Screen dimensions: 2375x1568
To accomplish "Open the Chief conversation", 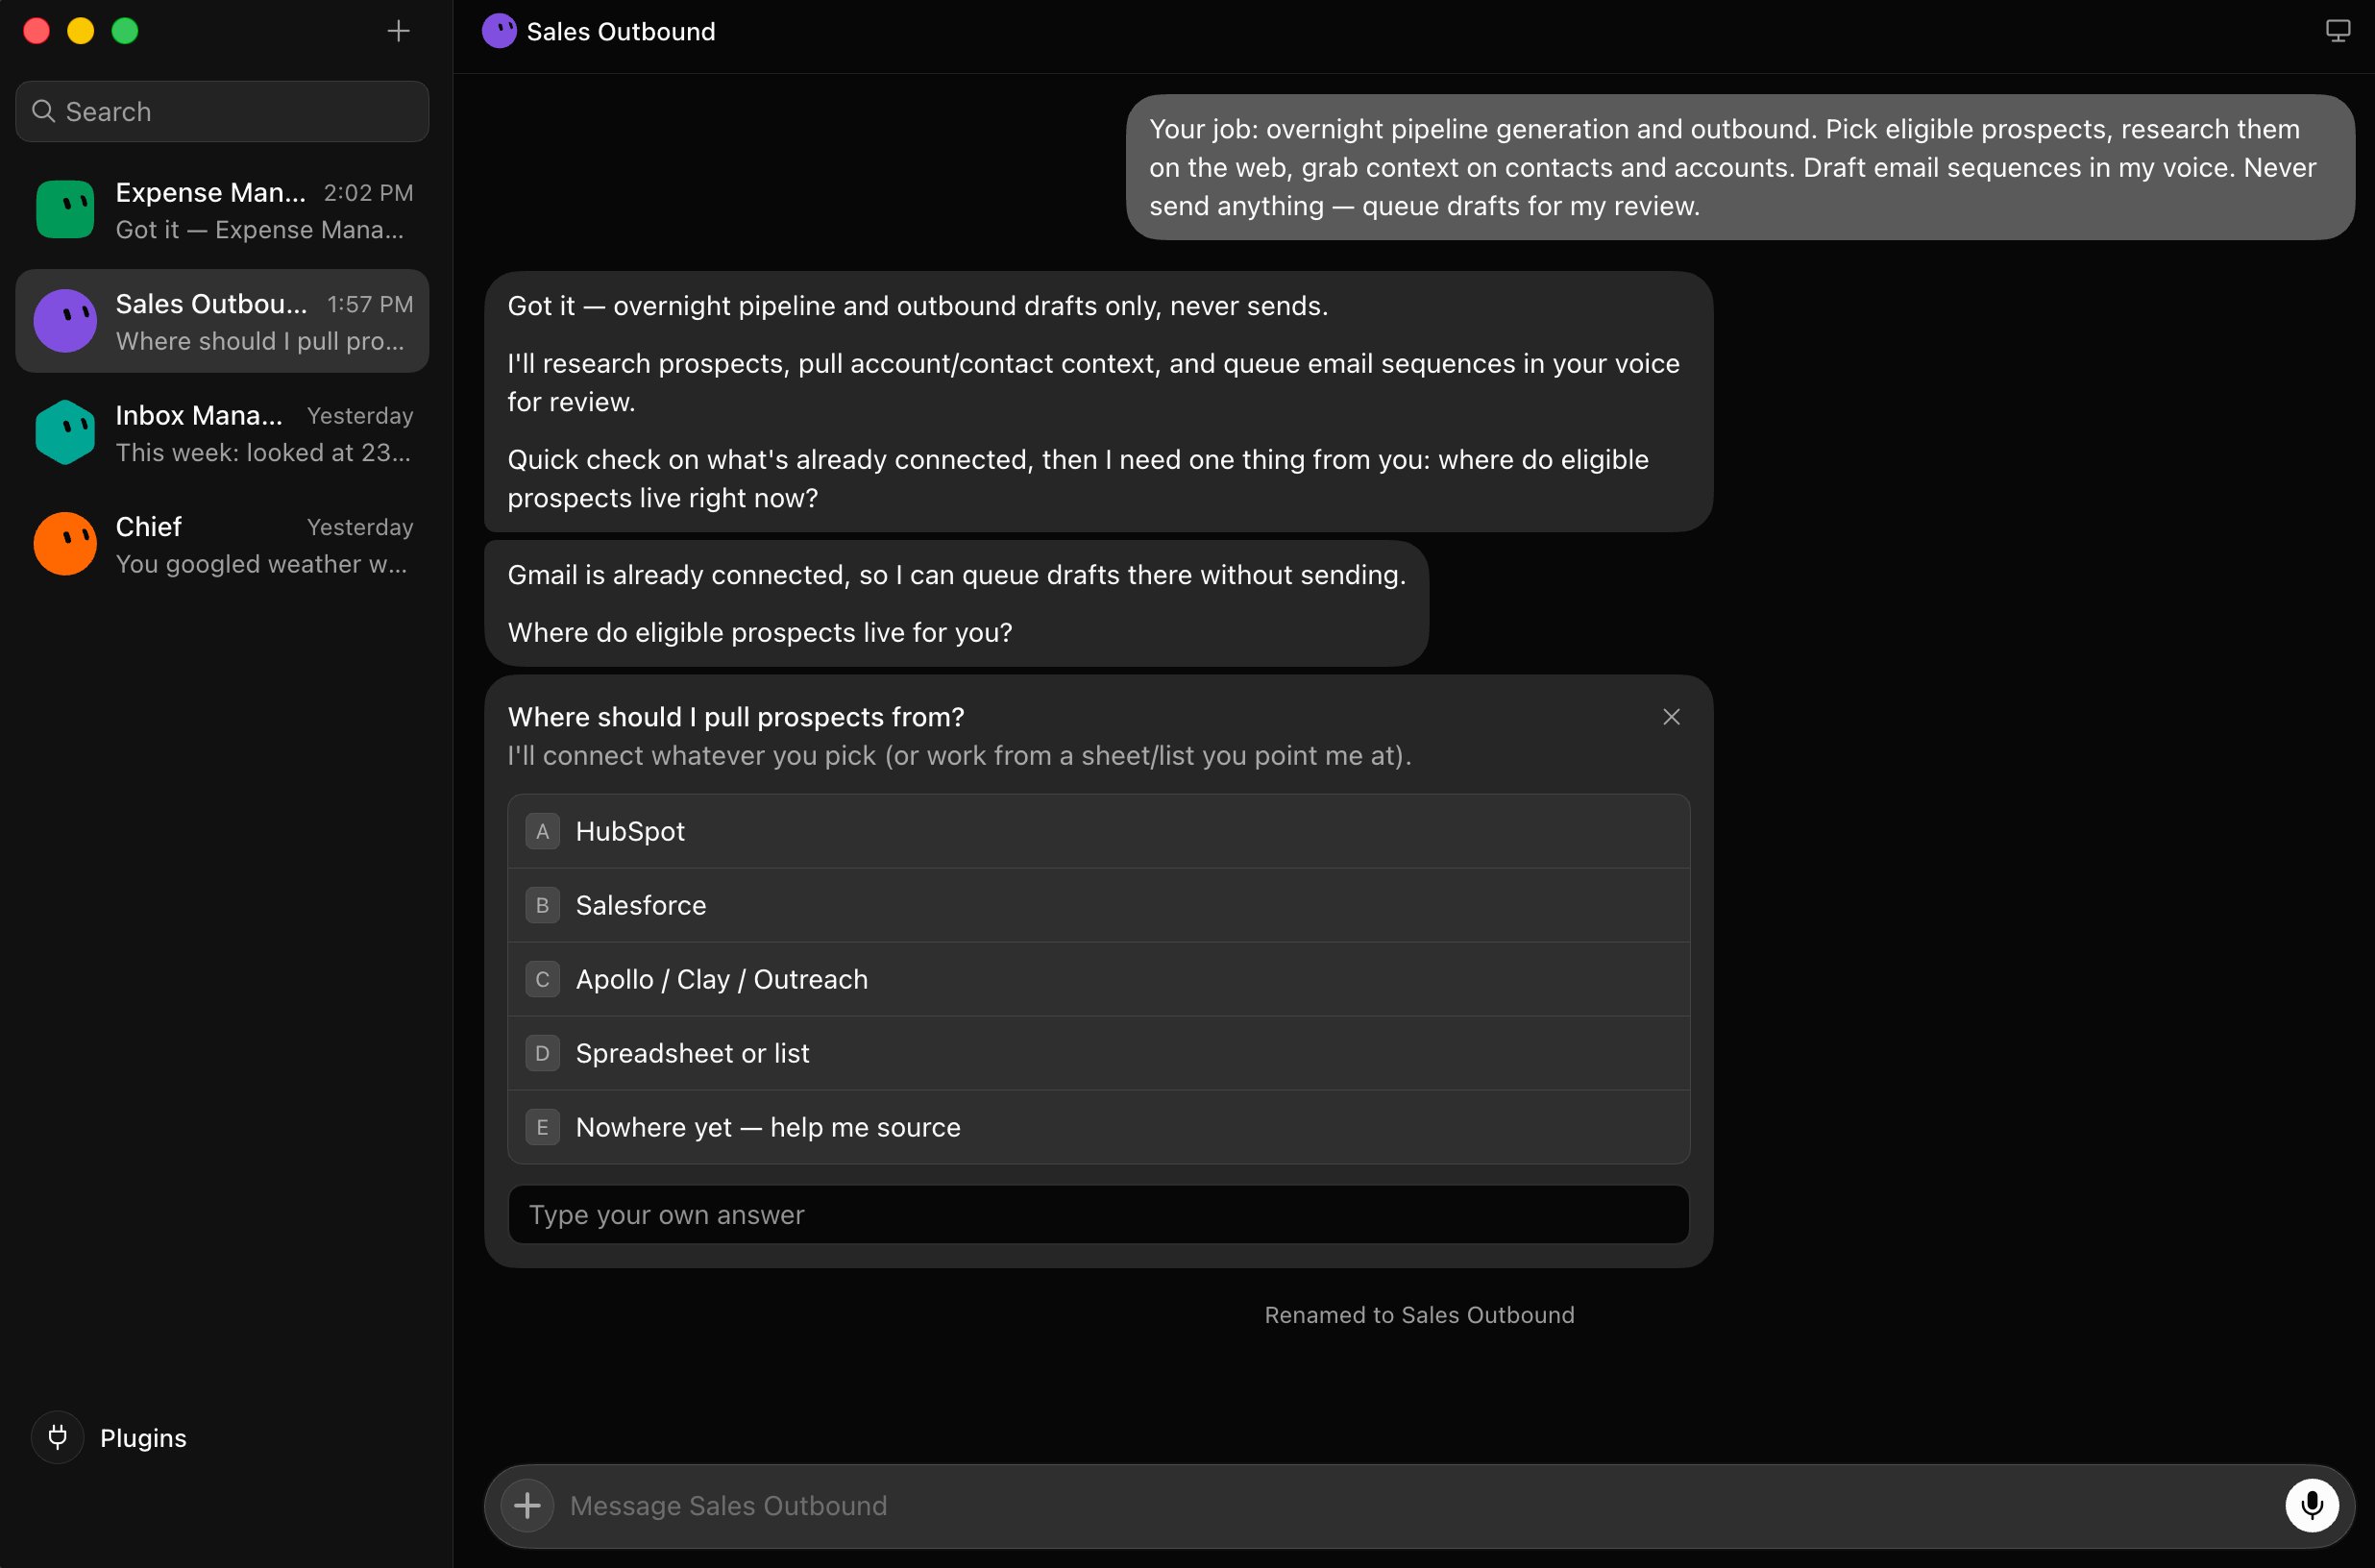I will [222, 544].
